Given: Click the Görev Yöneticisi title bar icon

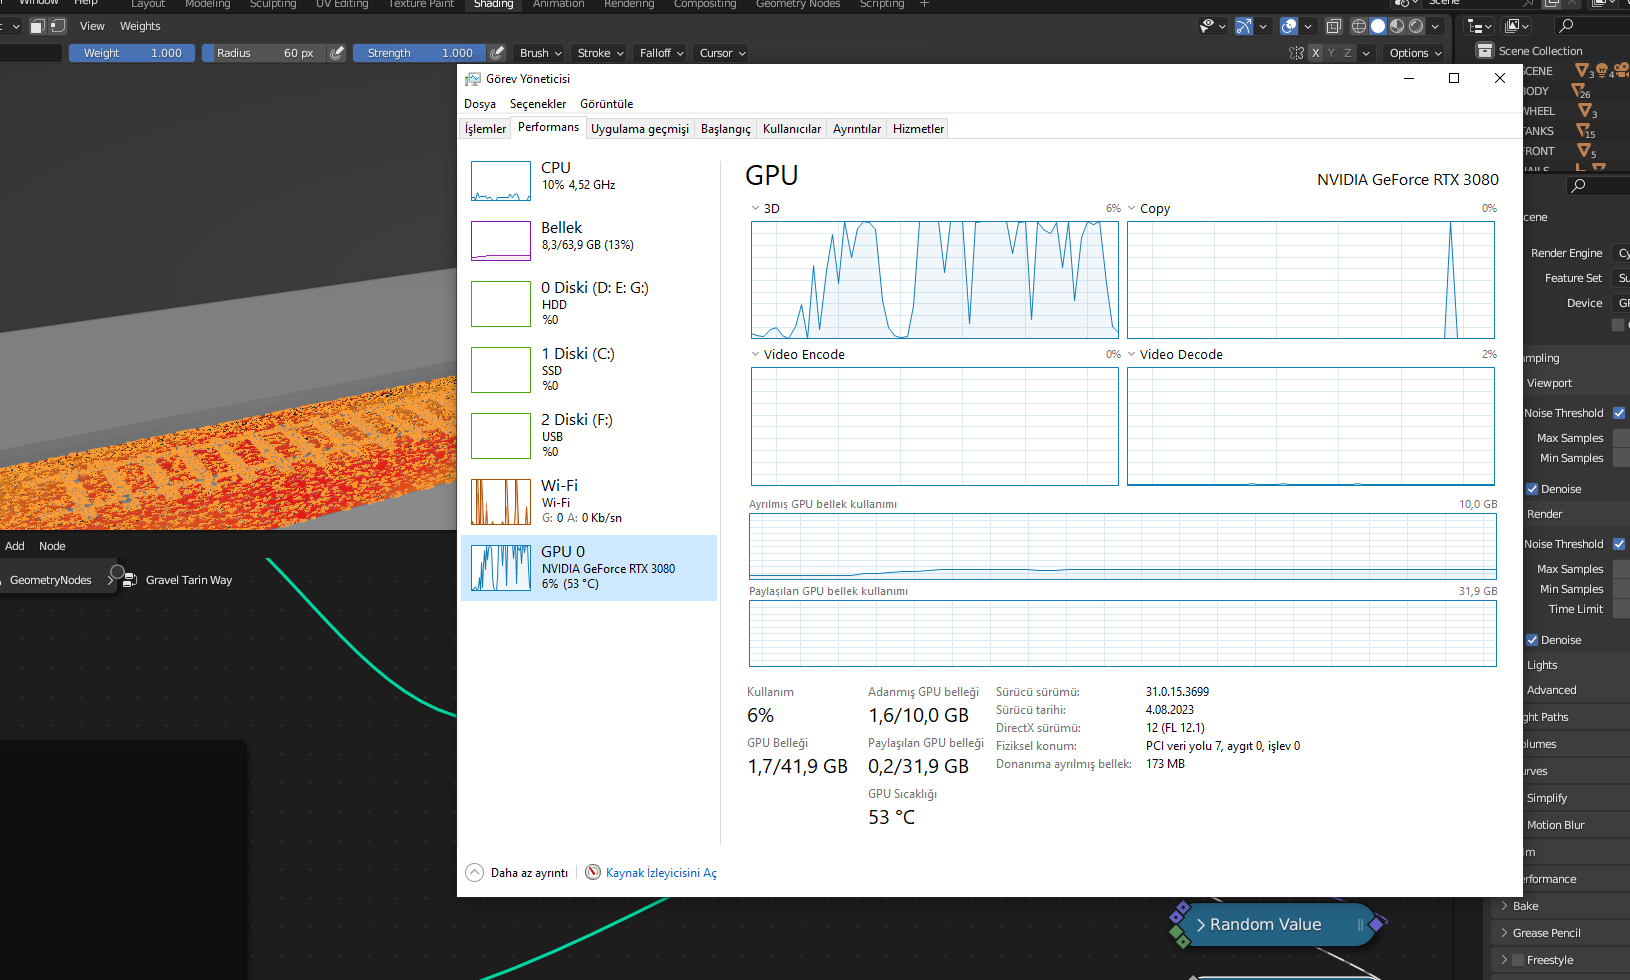Looking at the screenshot, I should (x=473, y=79).
